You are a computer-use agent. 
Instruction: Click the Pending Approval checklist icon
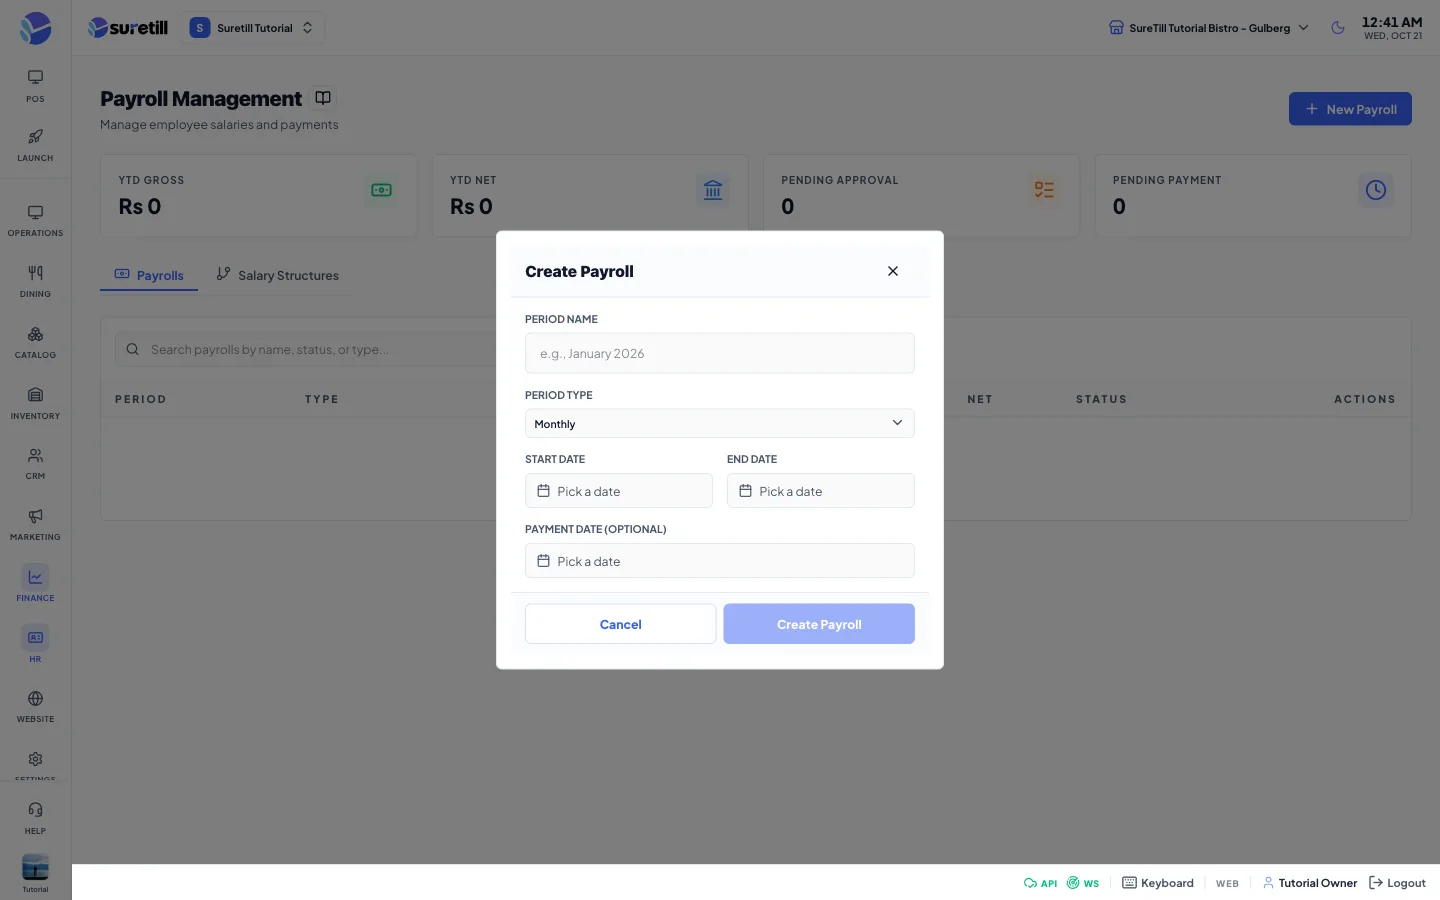1044,190
